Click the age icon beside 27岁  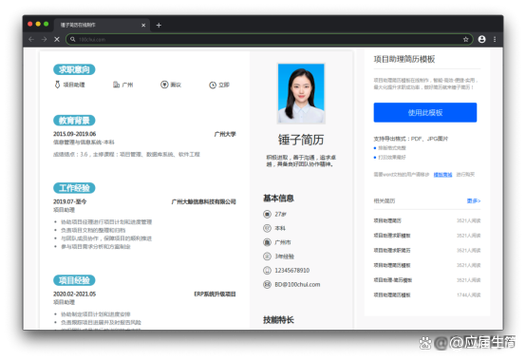pos(267,214)
